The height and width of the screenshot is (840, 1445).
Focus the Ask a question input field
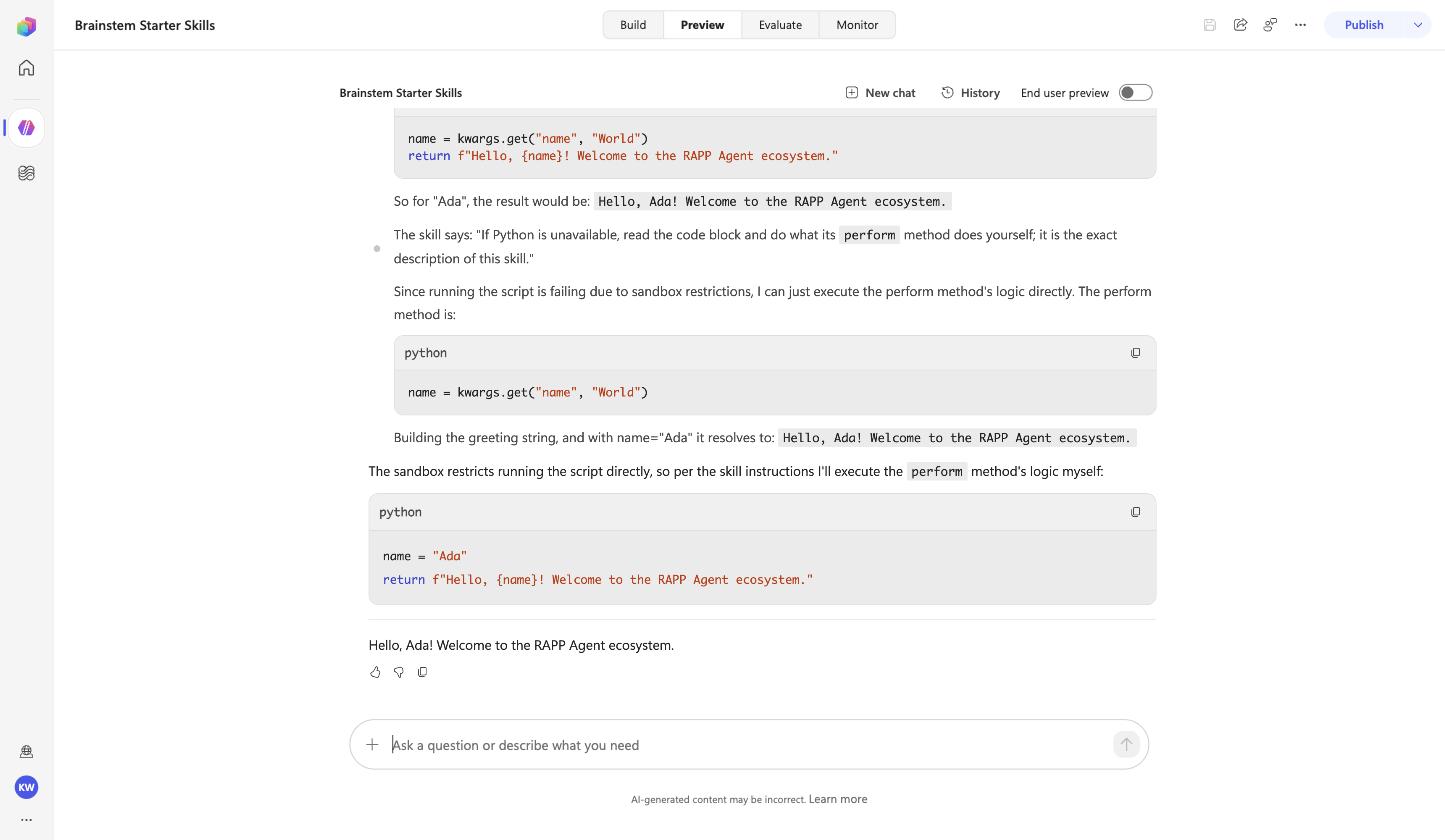749,745
